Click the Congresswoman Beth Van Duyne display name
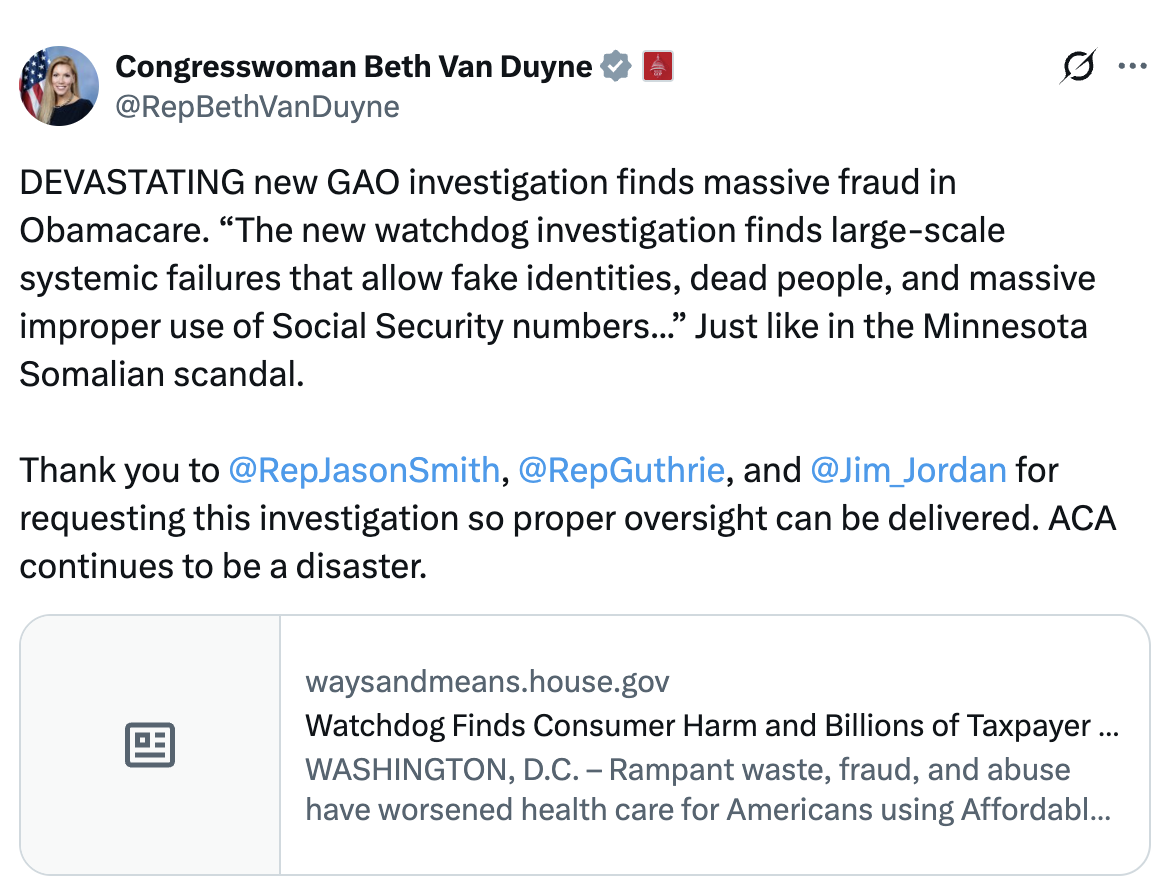 [354, 67]
